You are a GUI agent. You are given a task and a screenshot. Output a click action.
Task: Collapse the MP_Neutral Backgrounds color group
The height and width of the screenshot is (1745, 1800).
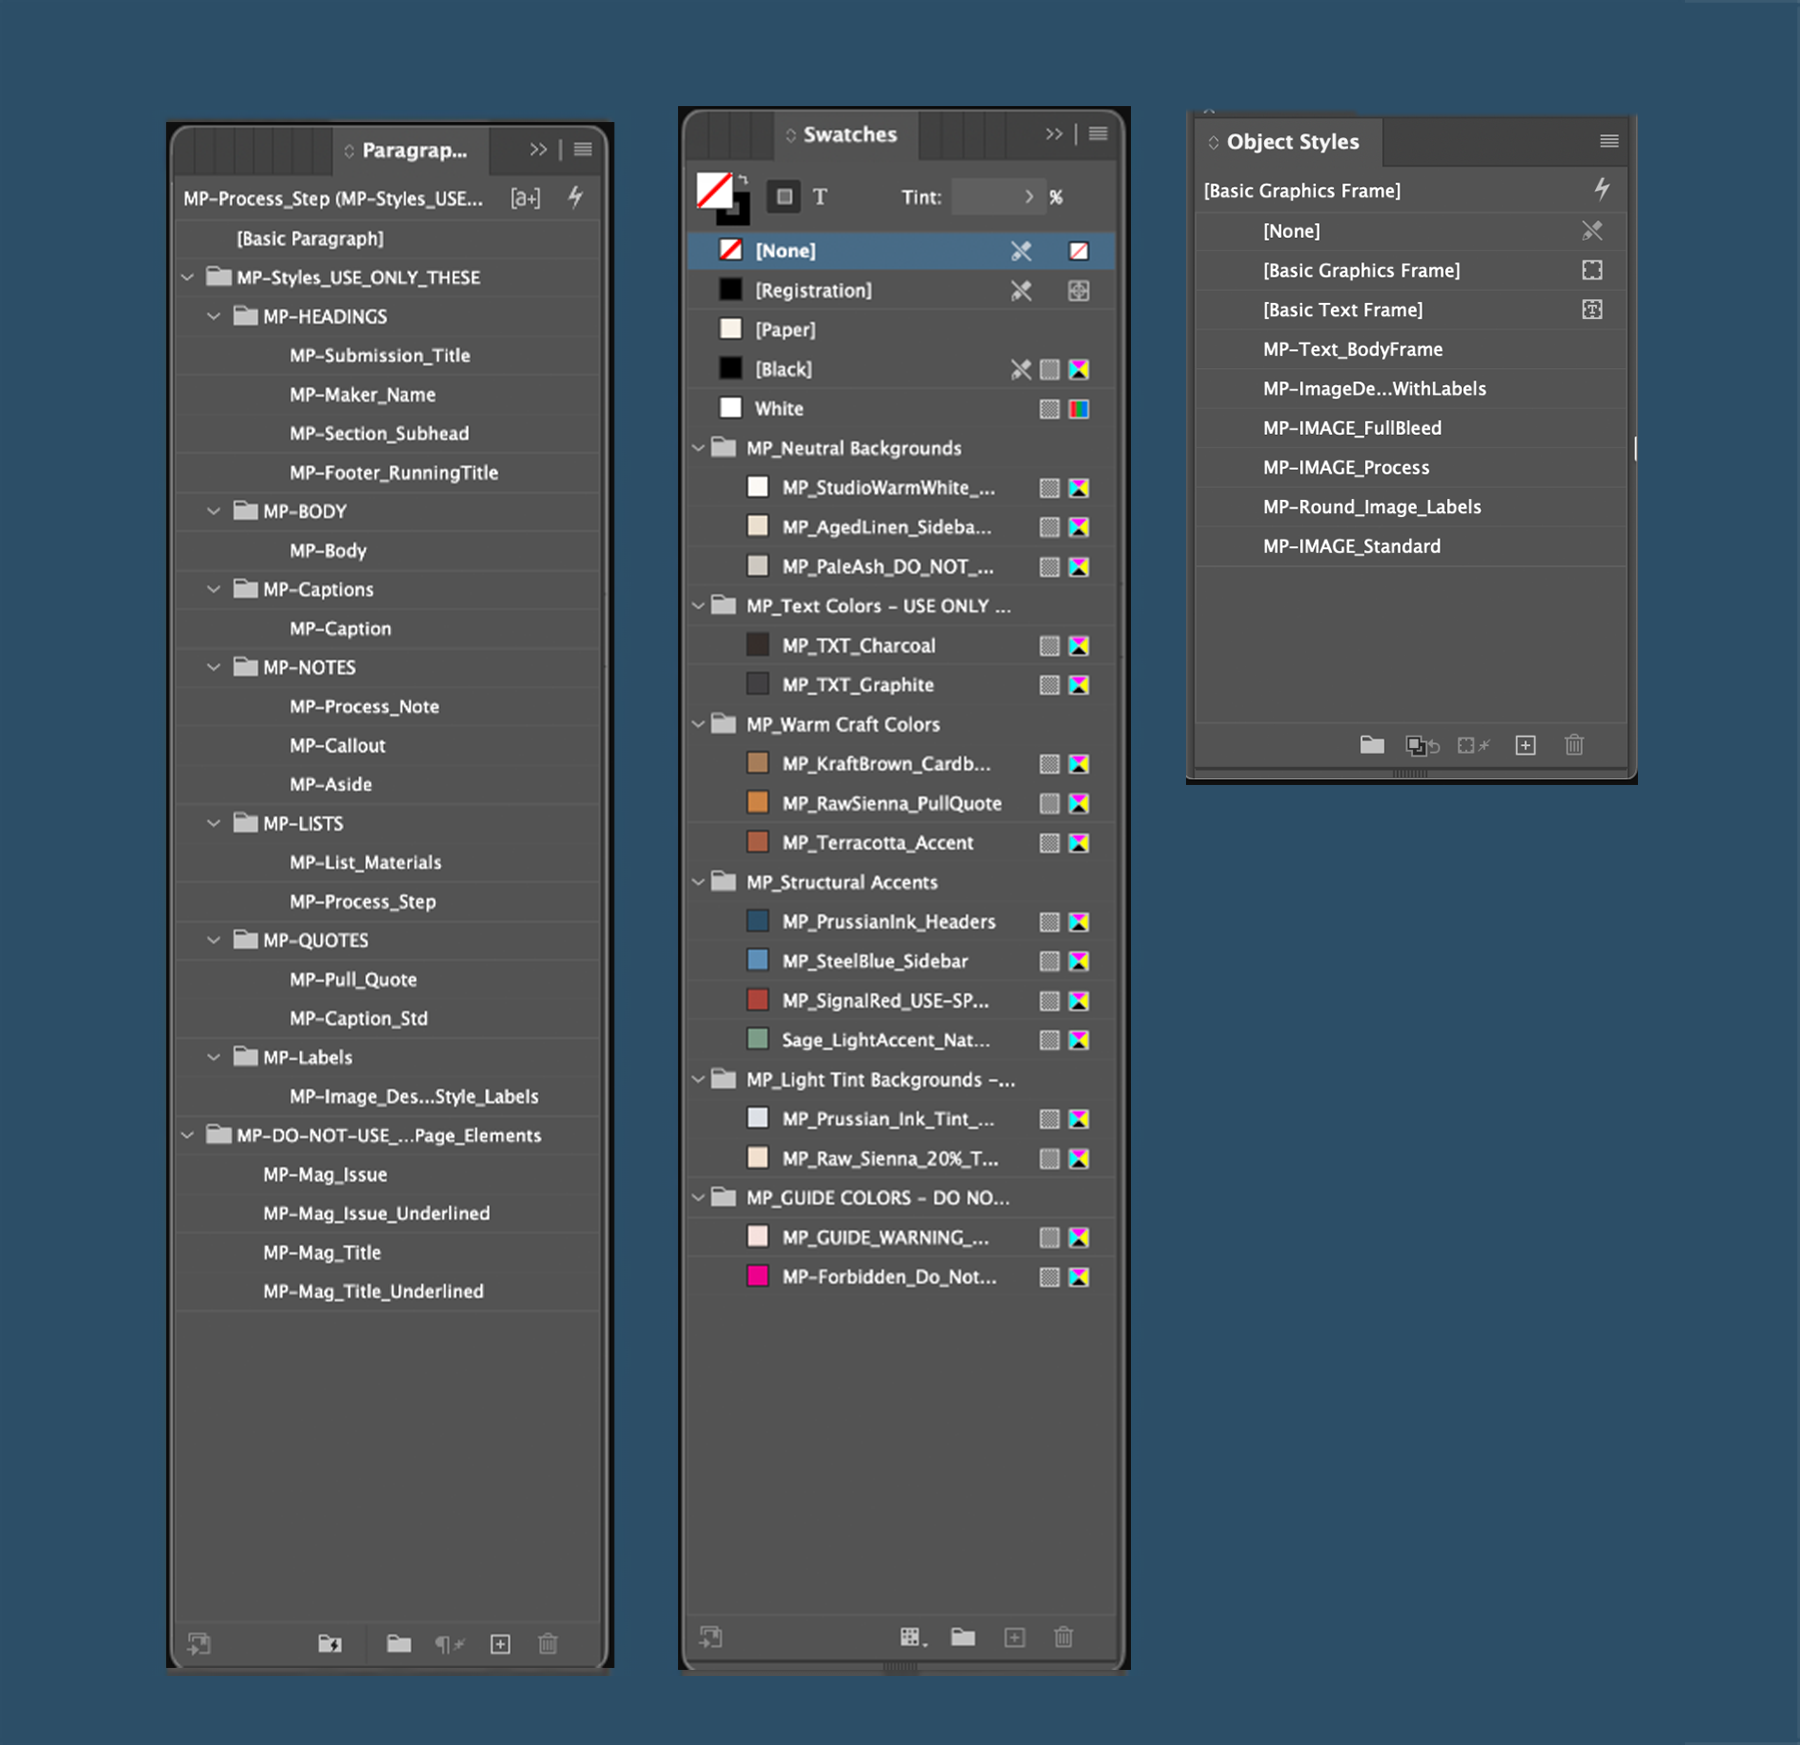click(x=698, y=448)
